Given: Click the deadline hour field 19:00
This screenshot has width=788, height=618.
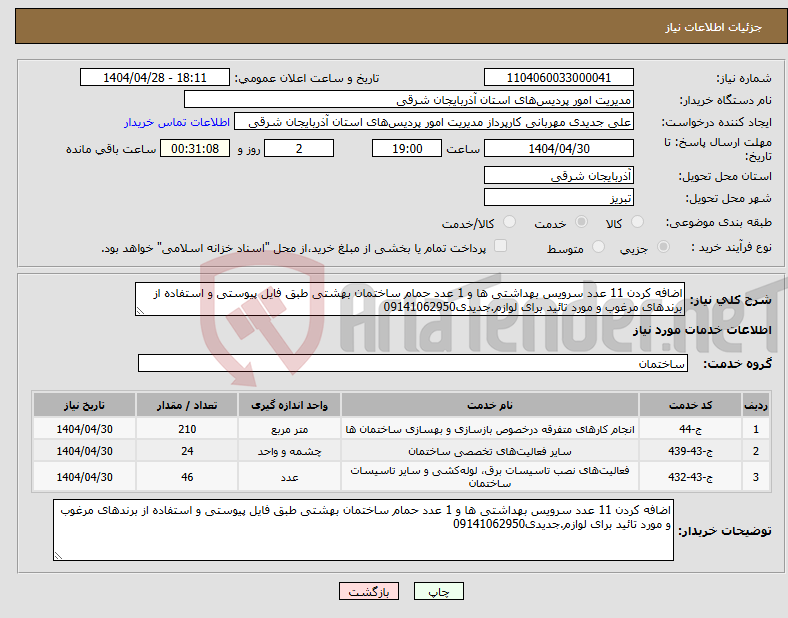Looking at the screenshot, I should (407, 148).
